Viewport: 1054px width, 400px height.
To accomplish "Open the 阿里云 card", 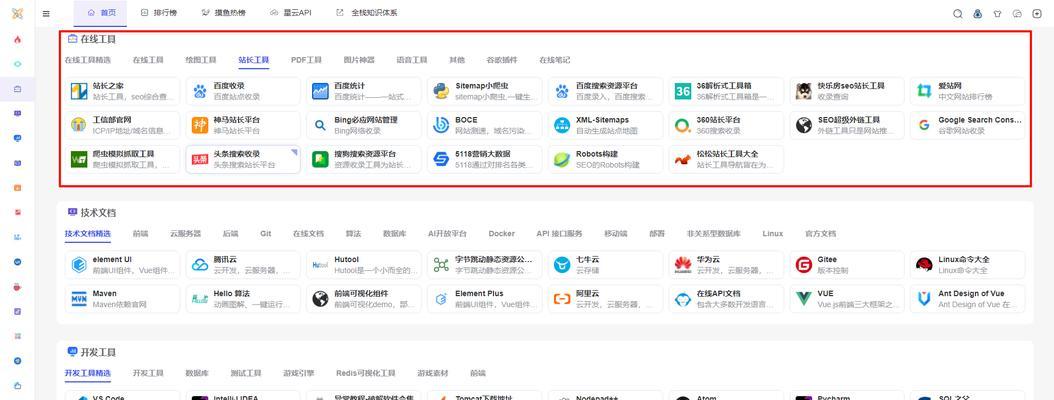I will (606, 298).
